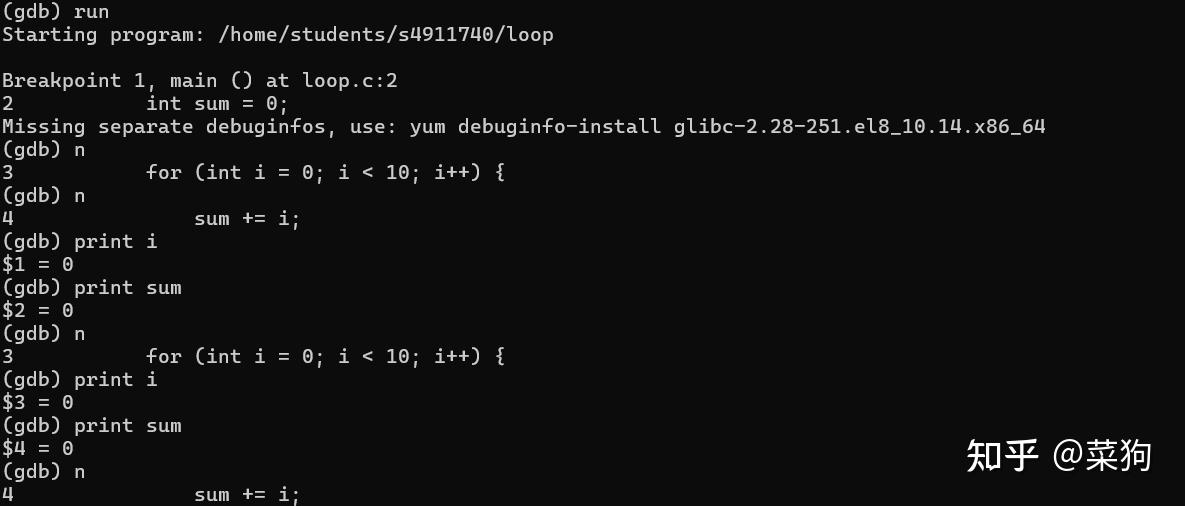This screenshot has height=506, width=1185.
Task: Click the "$4 = 0" output value
Action: [x=38, y=449]
